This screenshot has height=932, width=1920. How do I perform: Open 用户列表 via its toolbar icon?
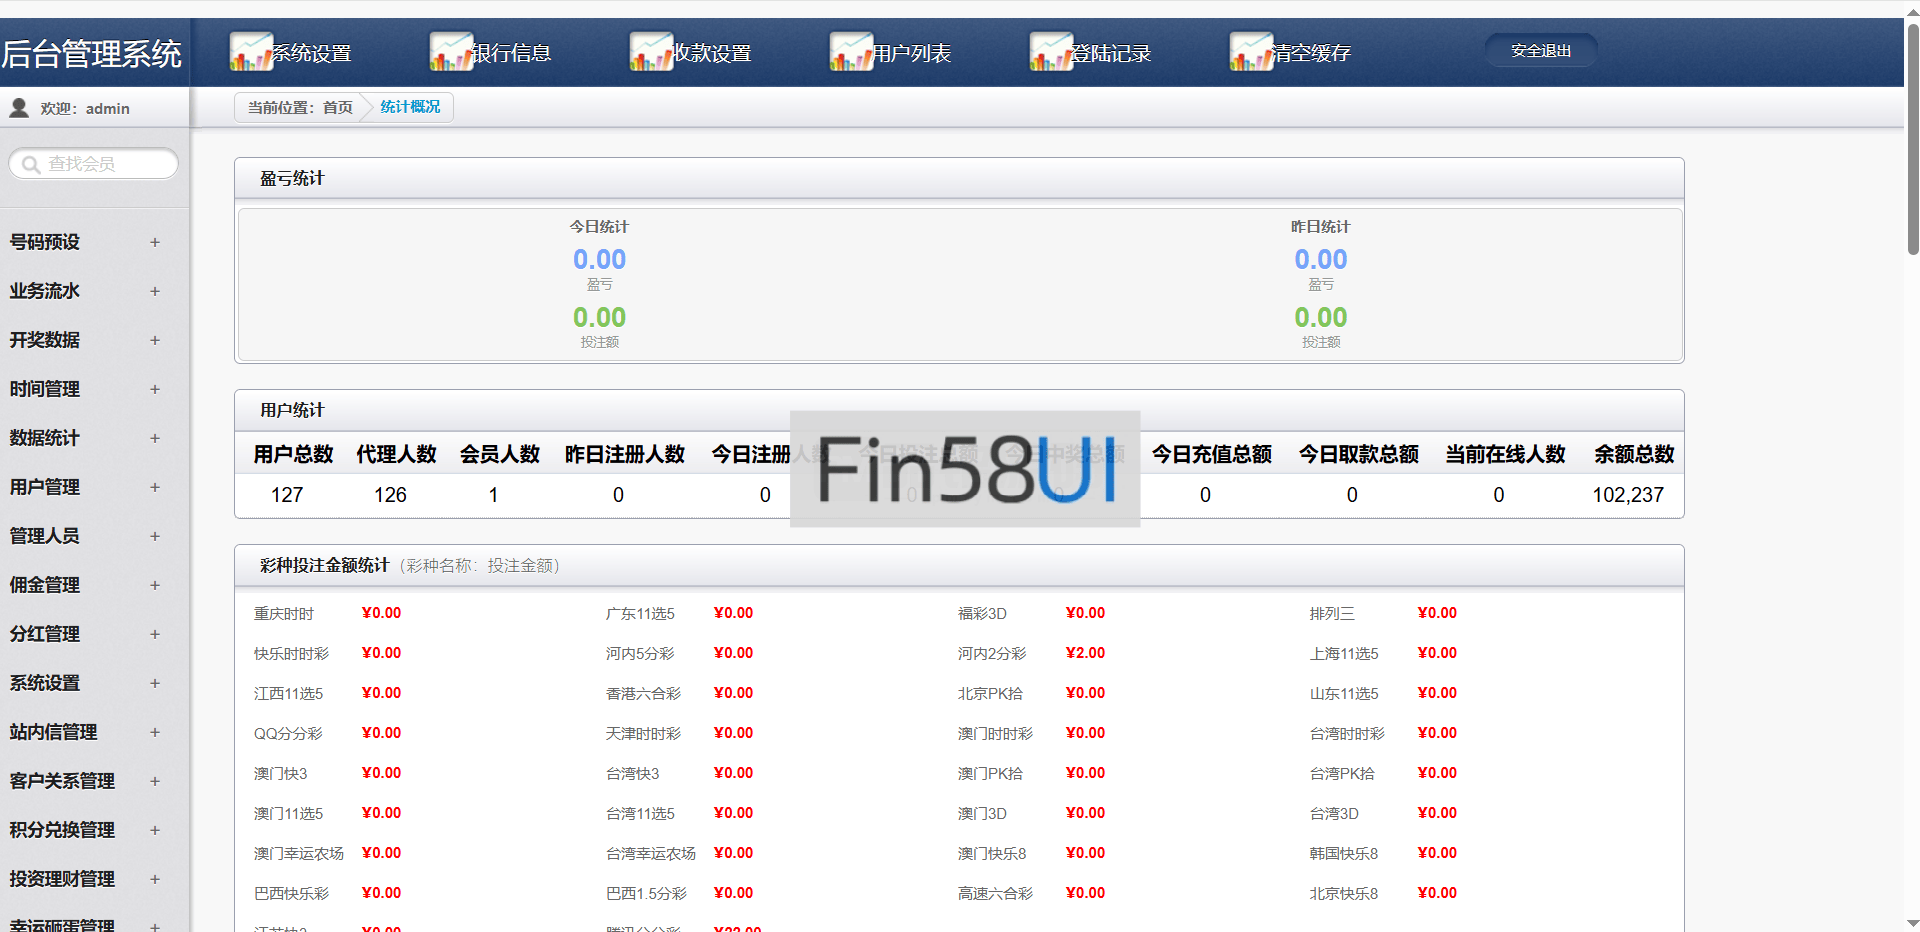[x=851, y=50]
